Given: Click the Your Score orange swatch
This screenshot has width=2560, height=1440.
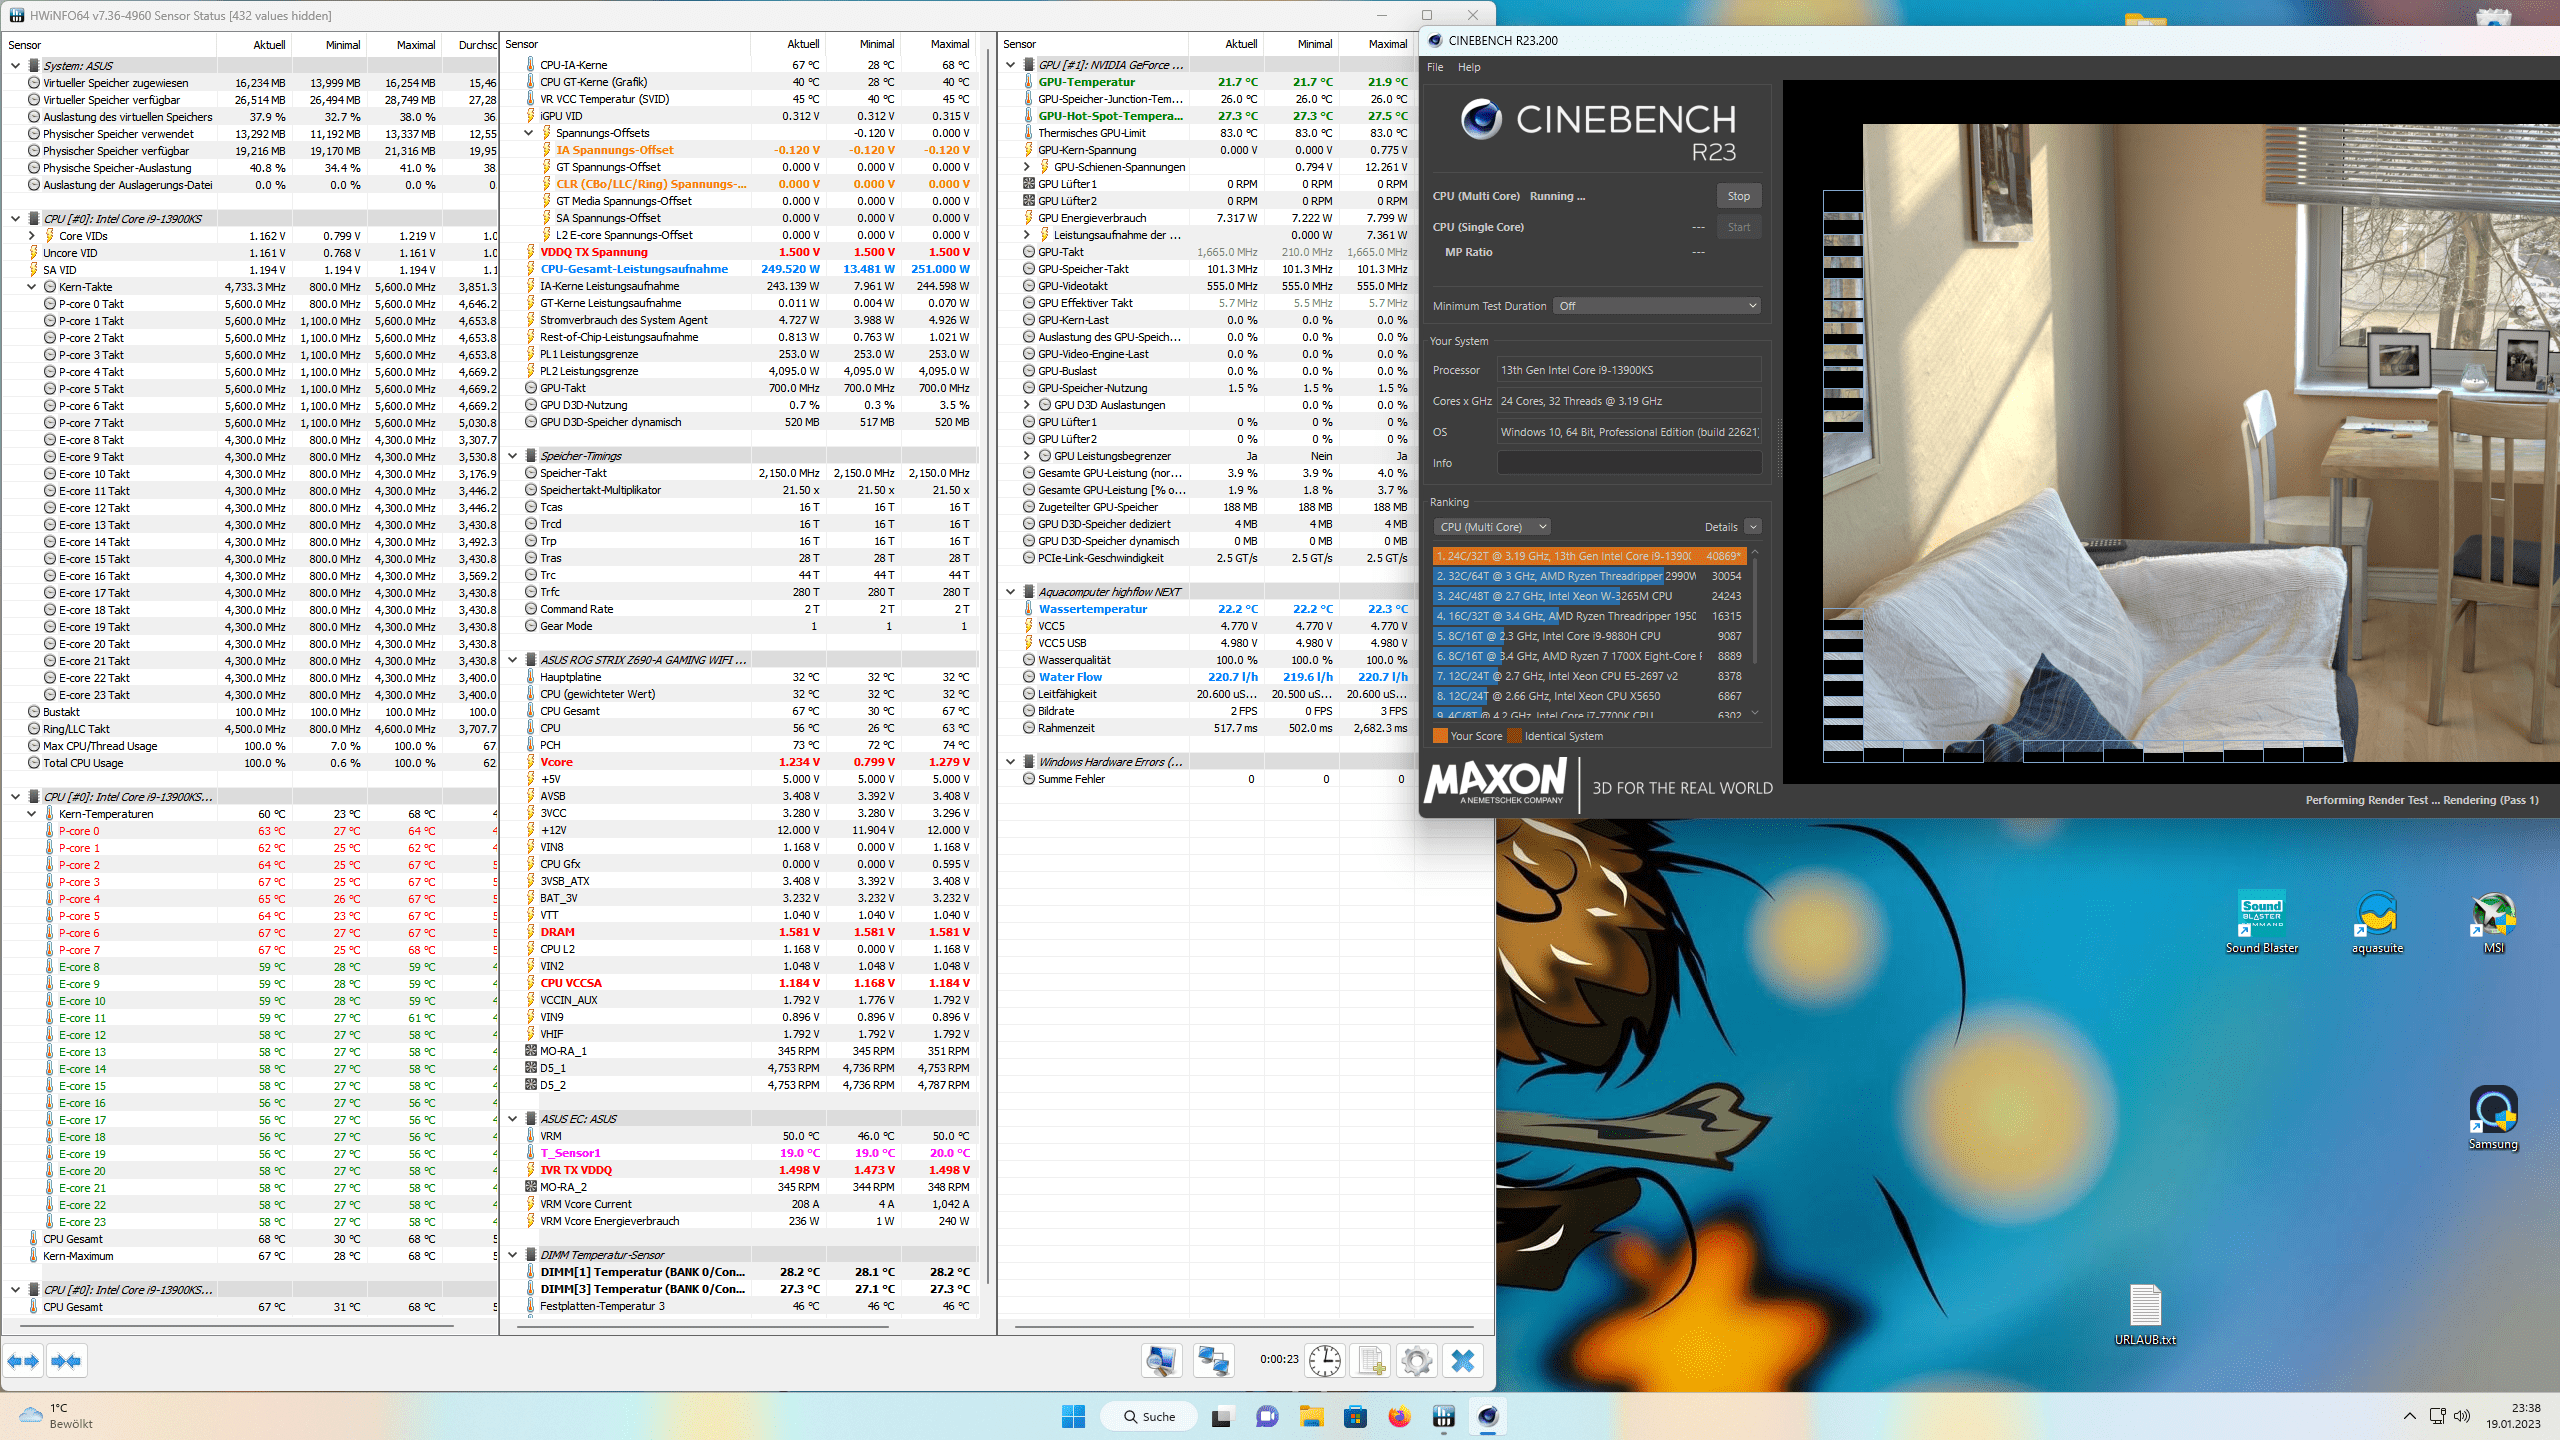Looking at the screenshot, I should tap(1440, 736).
